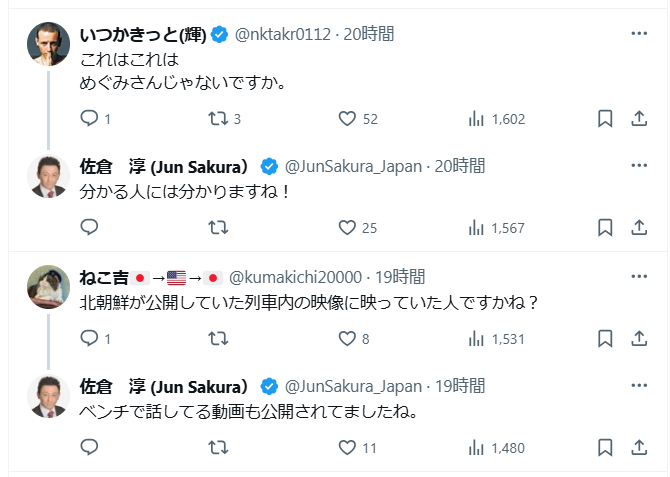This screenshot has height=477, width=670.
Task: Reply to the ねこ吉 tweet
Action: click(89, 338)
